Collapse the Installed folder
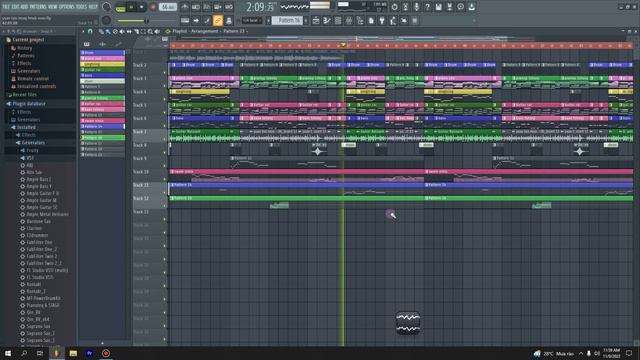The image size is (640, 360). [26, 127]
